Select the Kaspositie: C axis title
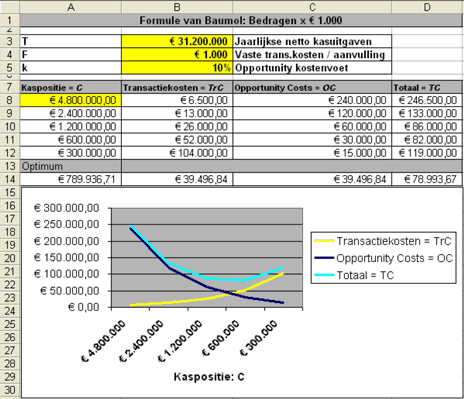Screen dimensions: 464x399 coord(209,377)
